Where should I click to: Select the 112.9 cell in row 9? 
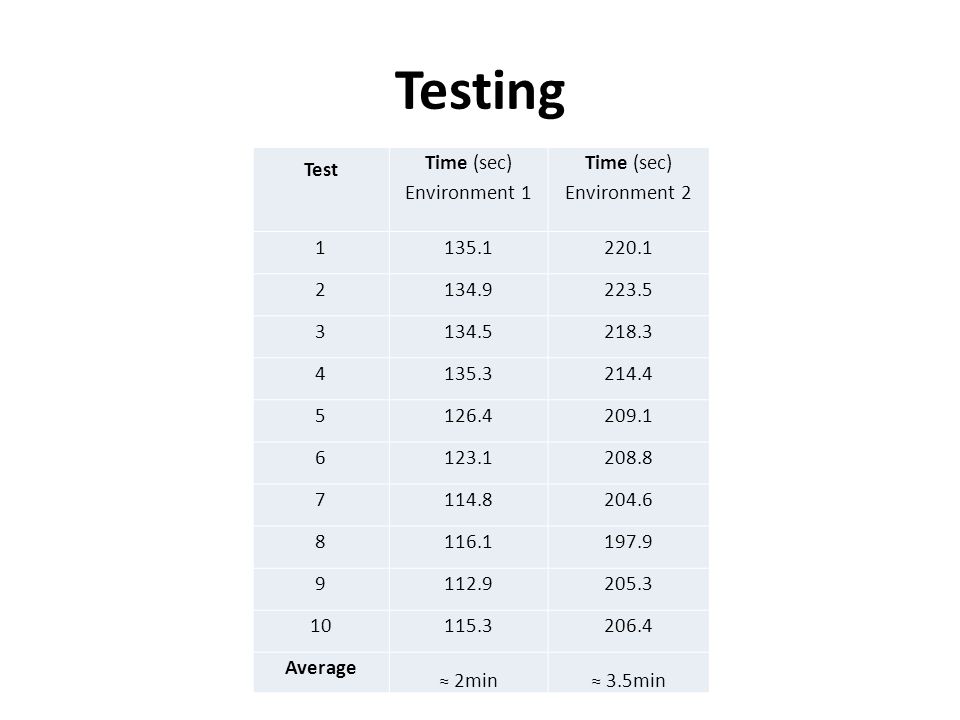(468, 588)
